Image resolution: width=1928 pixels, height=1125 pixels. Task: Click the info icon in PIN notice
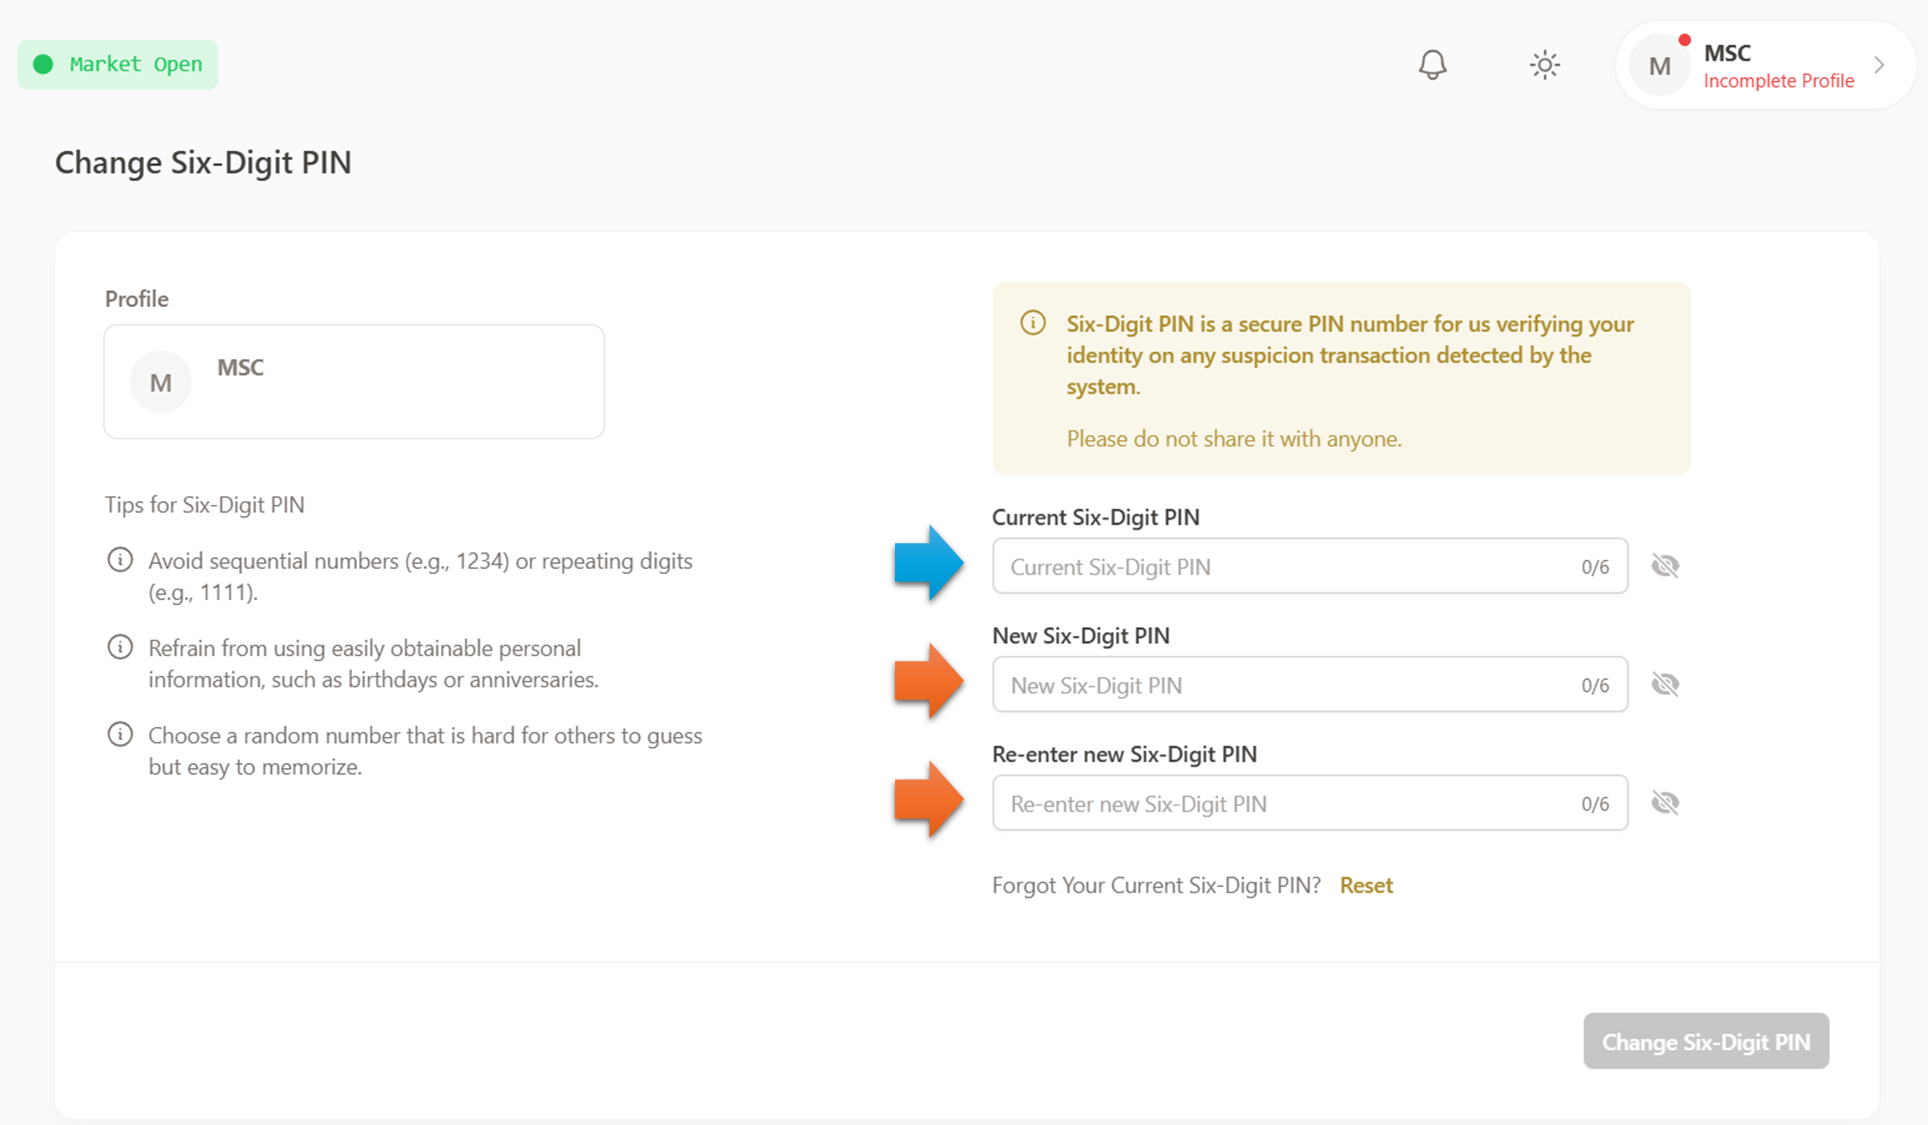[x=1033, y=323]
